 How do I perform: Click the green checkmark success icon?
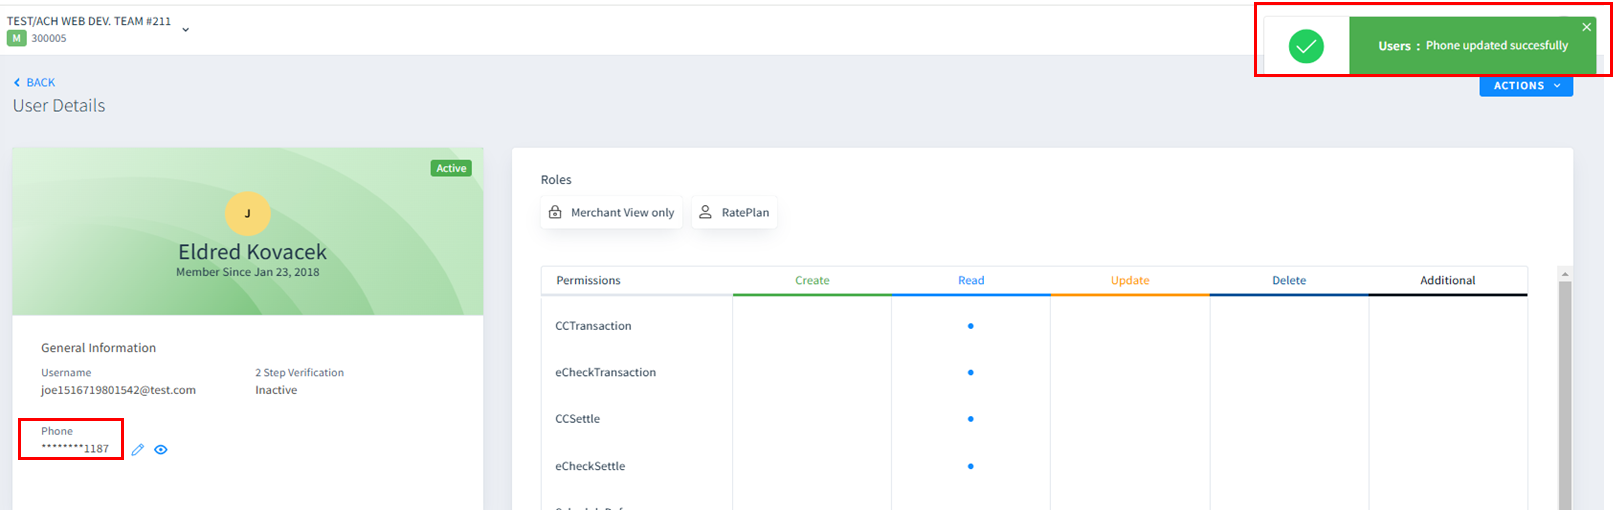coord(1306,46)
